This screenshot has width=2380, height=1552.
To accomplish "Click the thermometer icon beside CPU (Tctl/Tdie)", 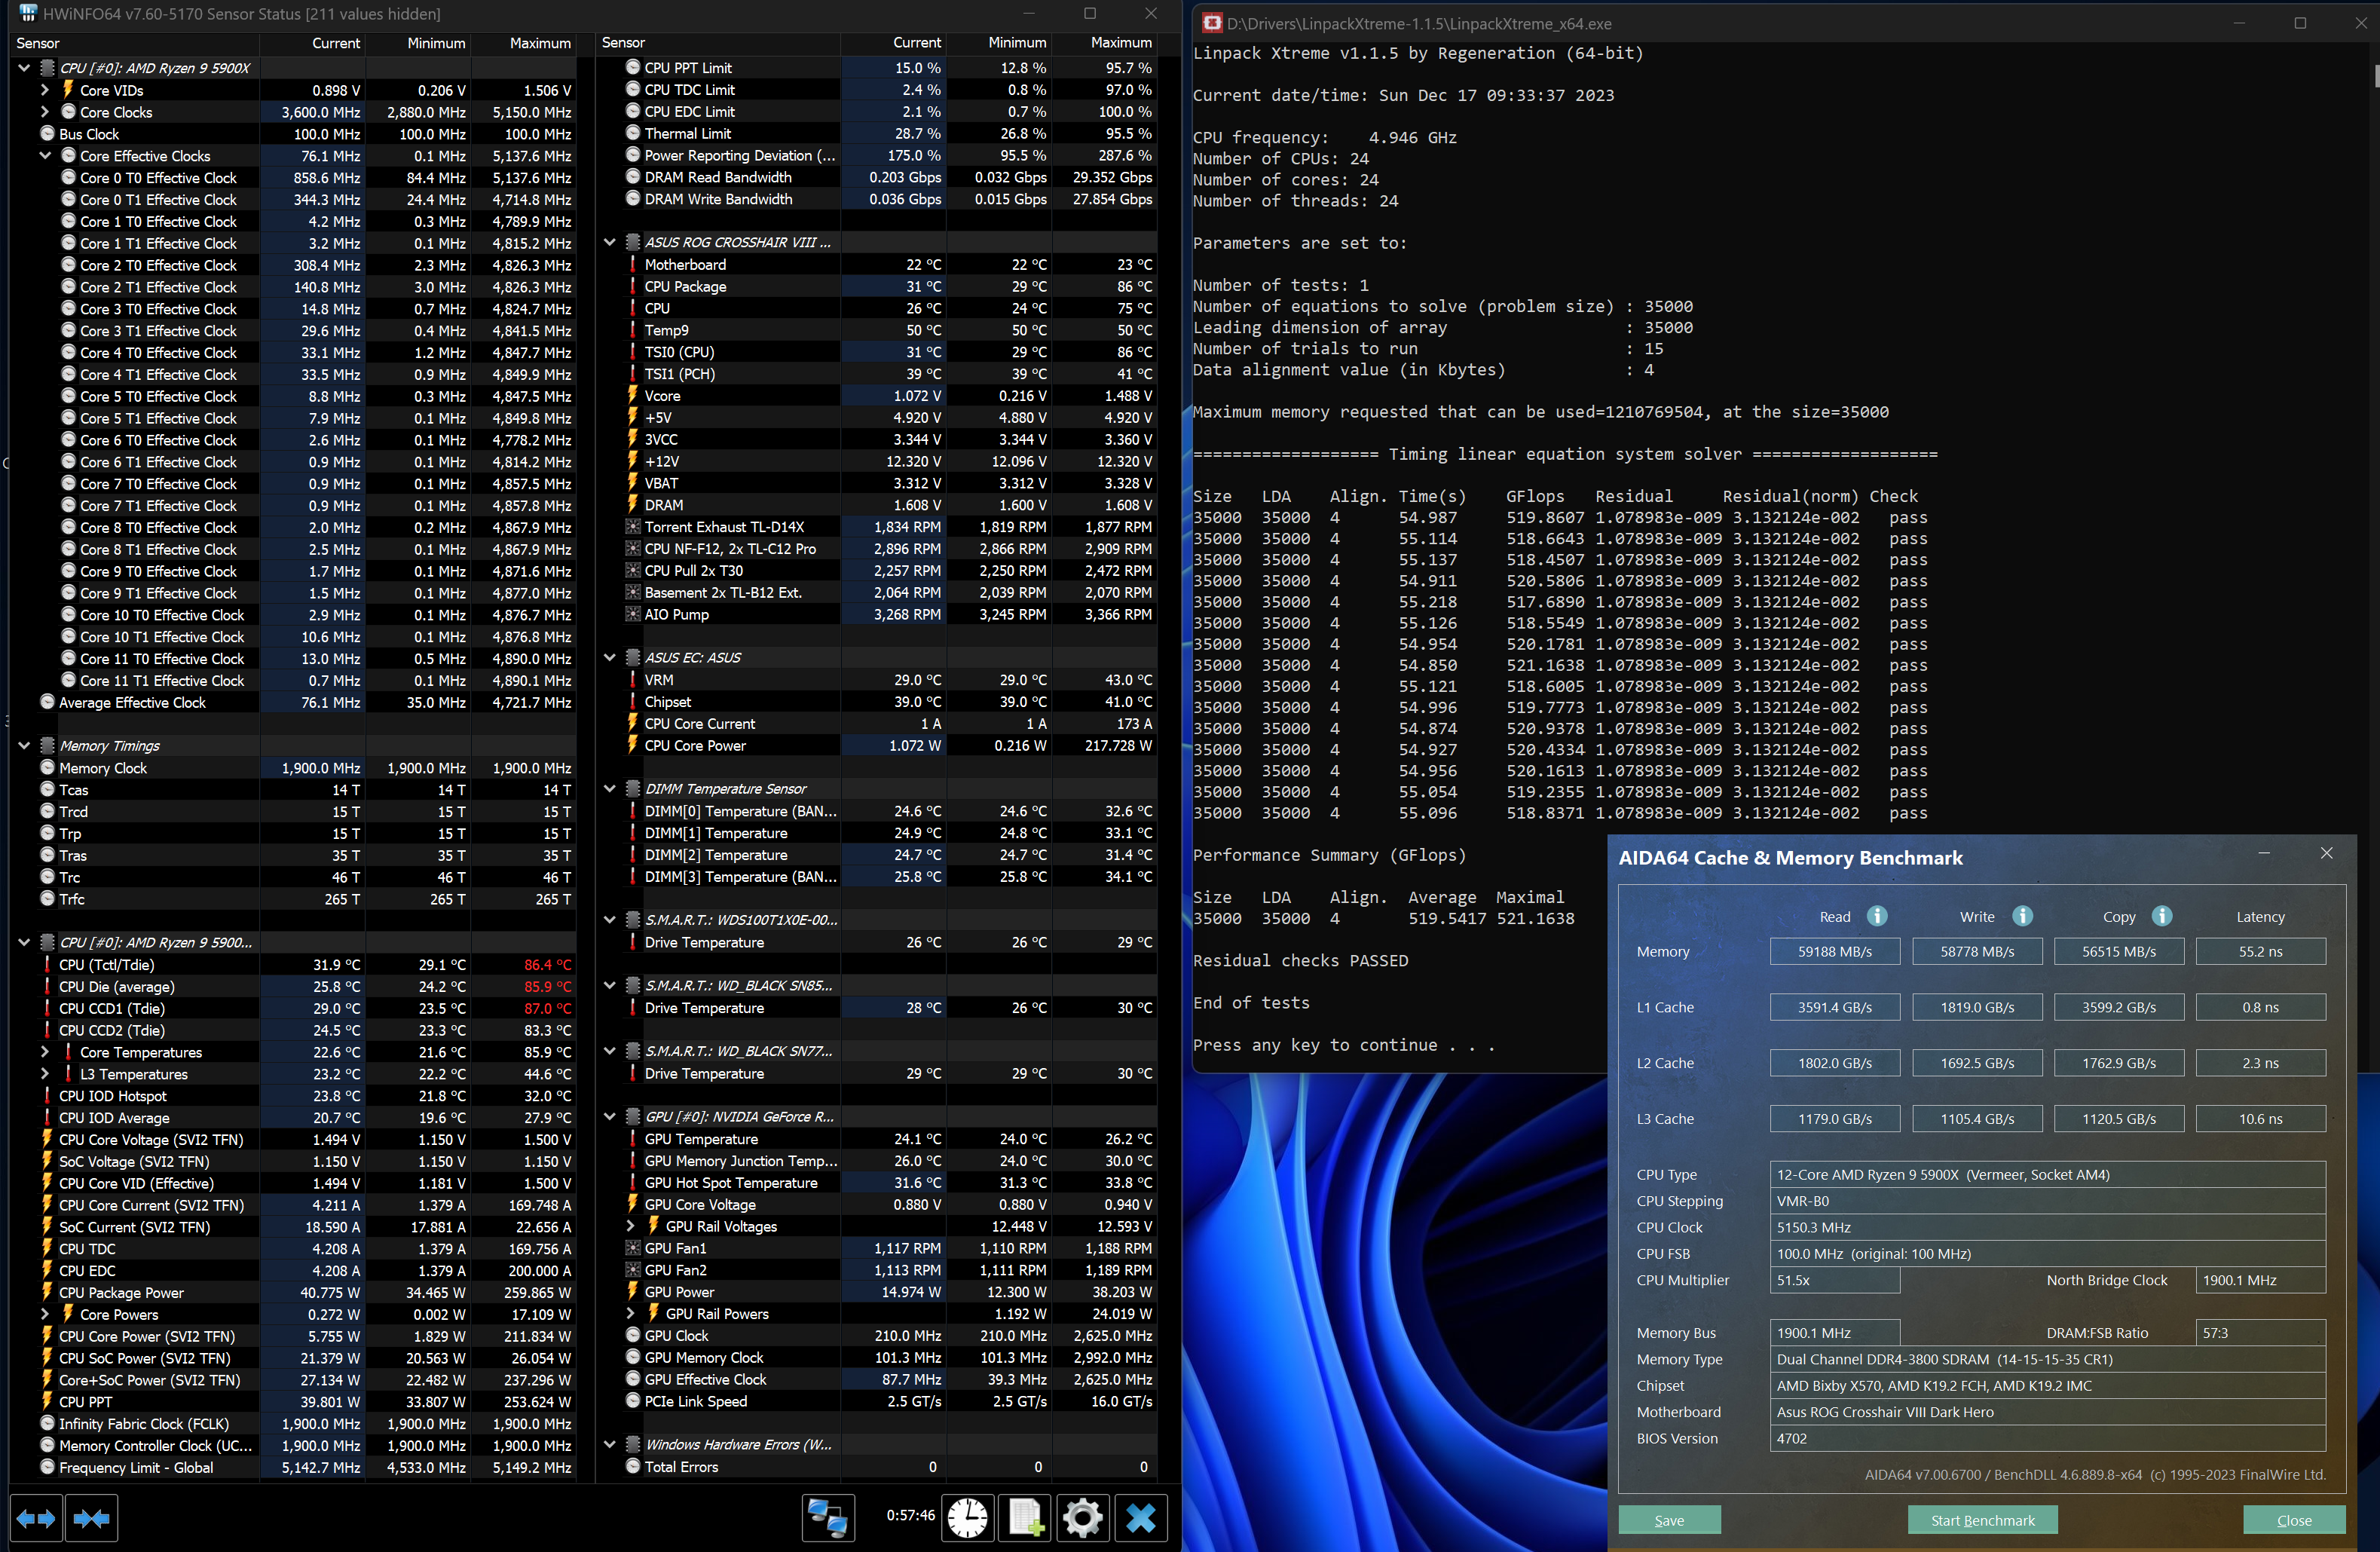I will point(47,964).
